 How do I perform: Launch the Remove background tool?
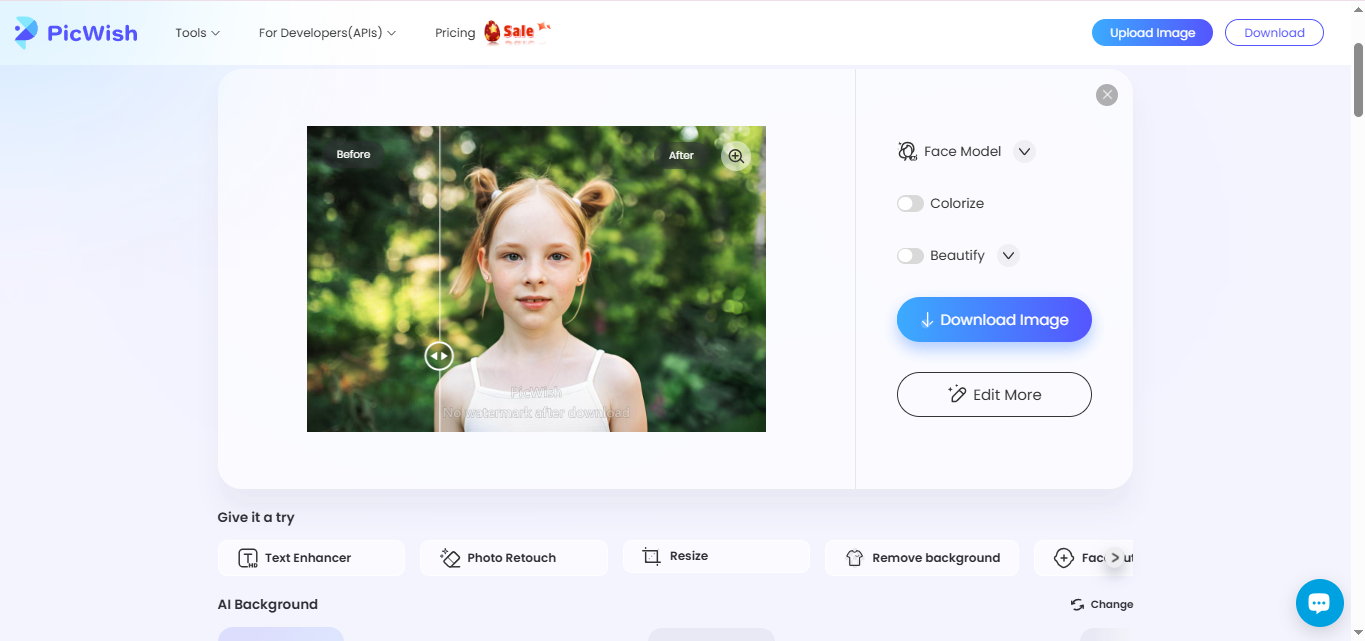[921, 557]
